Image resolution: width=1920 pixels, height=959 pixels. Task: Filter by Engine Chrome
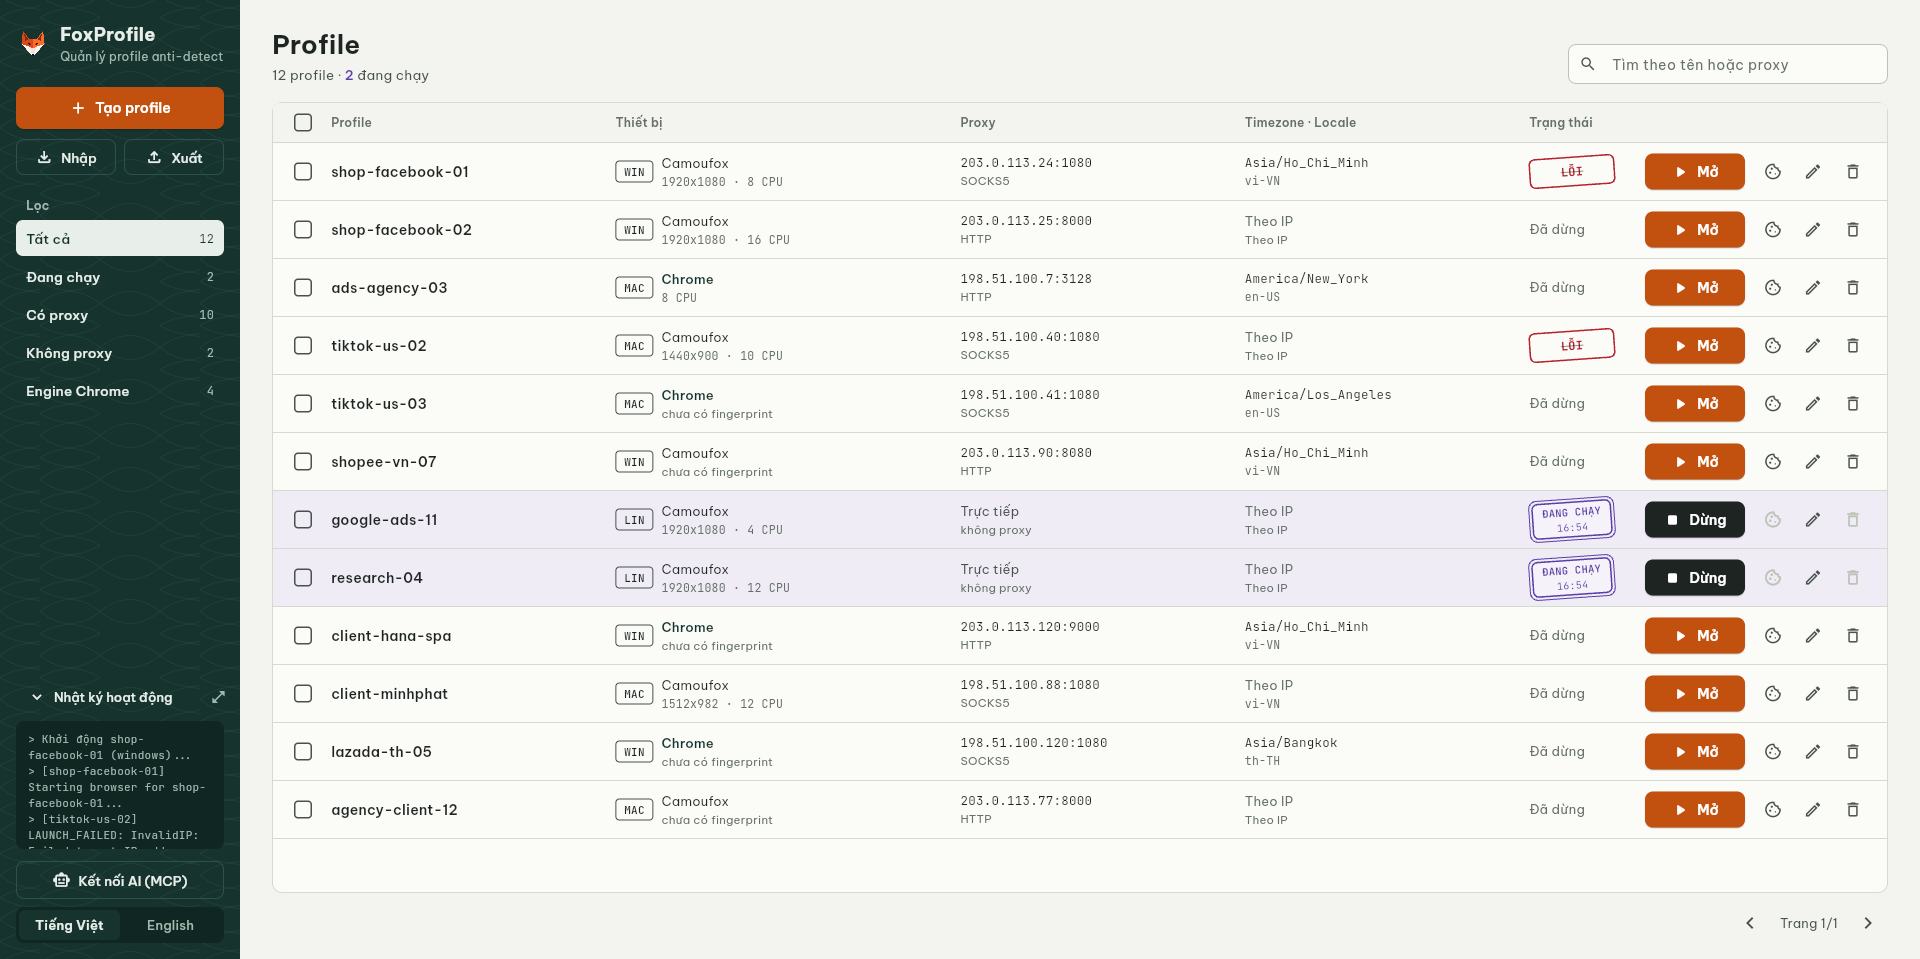[x=120, y=391]
